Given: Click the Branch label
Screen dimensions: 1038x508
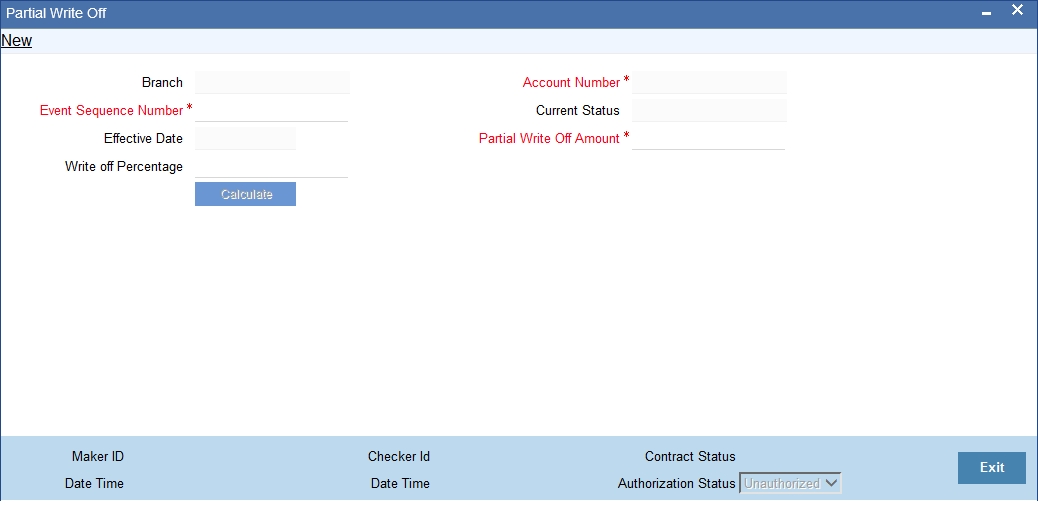Looking at the screenshot, I should 162,83.
